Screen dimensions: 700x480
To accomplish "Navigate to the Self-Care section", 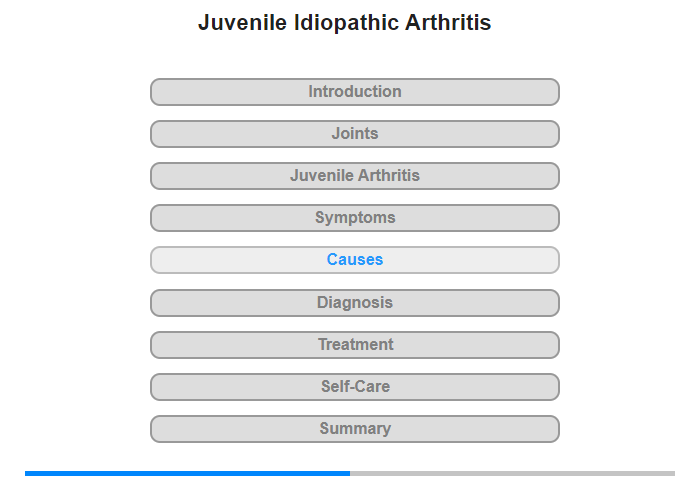I will click(x=354, y=387).
